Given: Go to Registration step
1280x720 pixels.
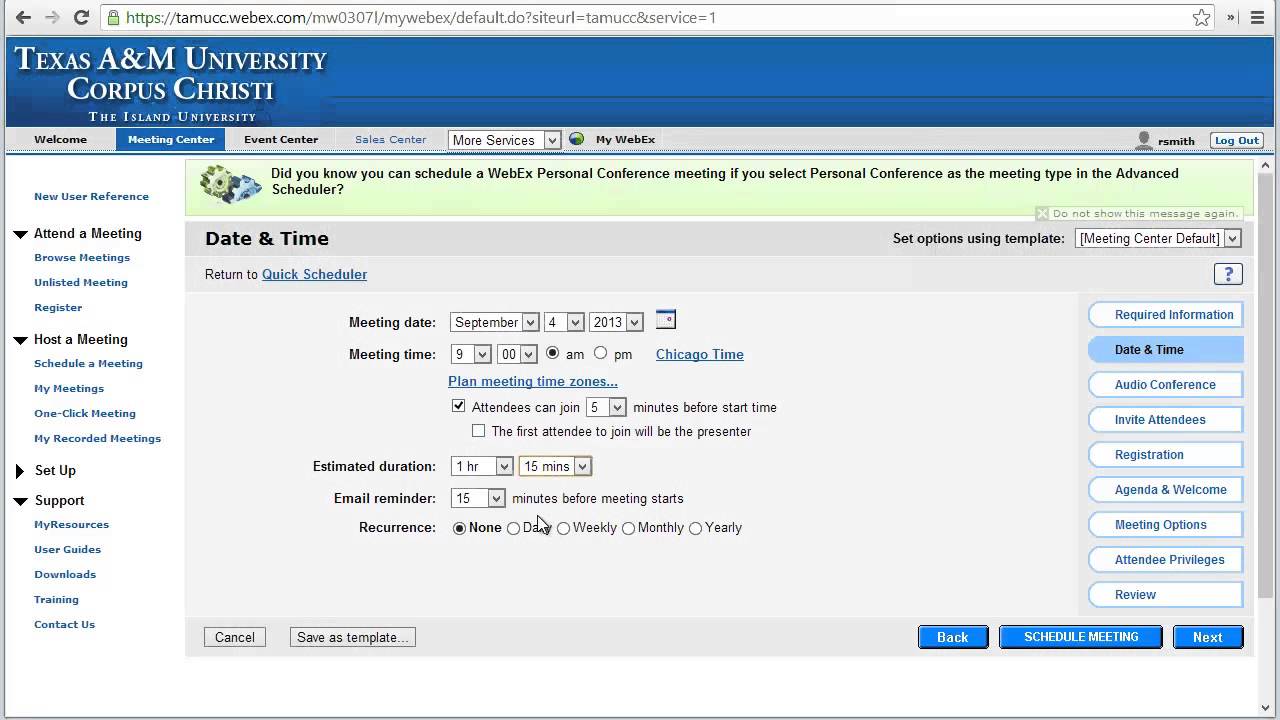Looking at the screenshot, I should tap(1166, 454).
